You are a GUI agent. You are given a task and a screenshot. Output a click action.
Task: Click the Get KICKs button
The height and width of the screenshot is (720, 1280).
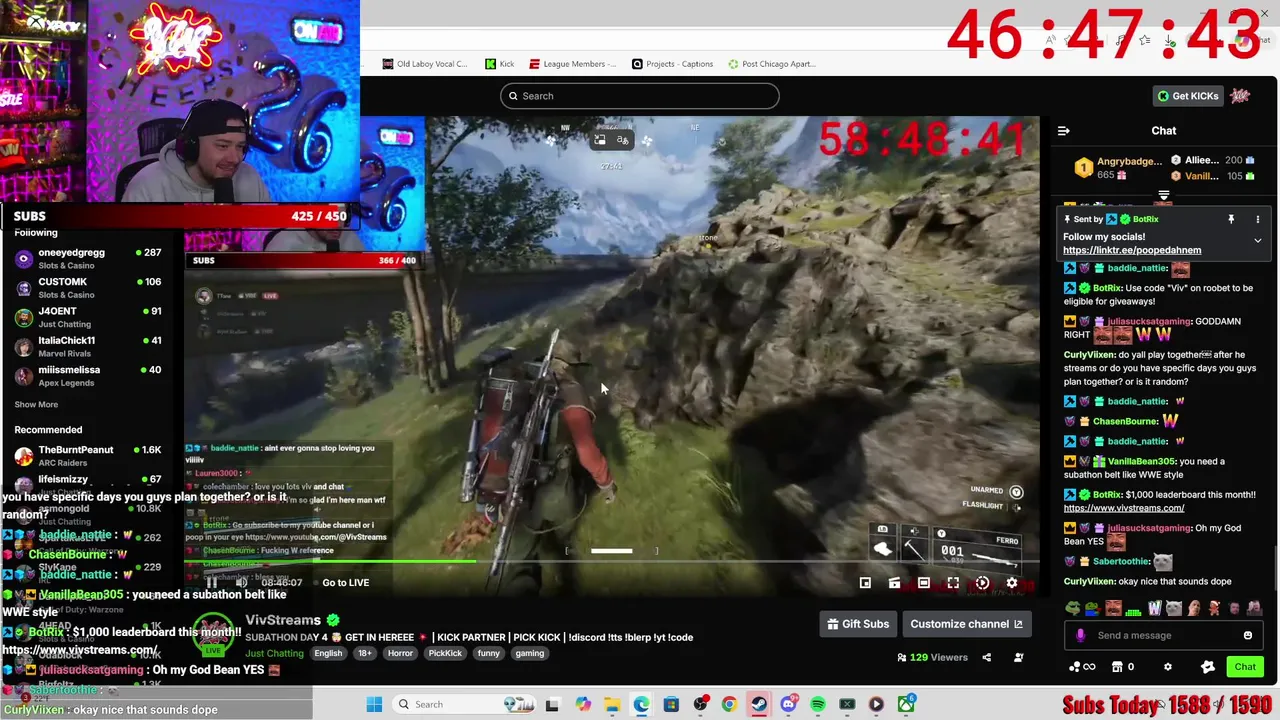tap(1189, 96)
